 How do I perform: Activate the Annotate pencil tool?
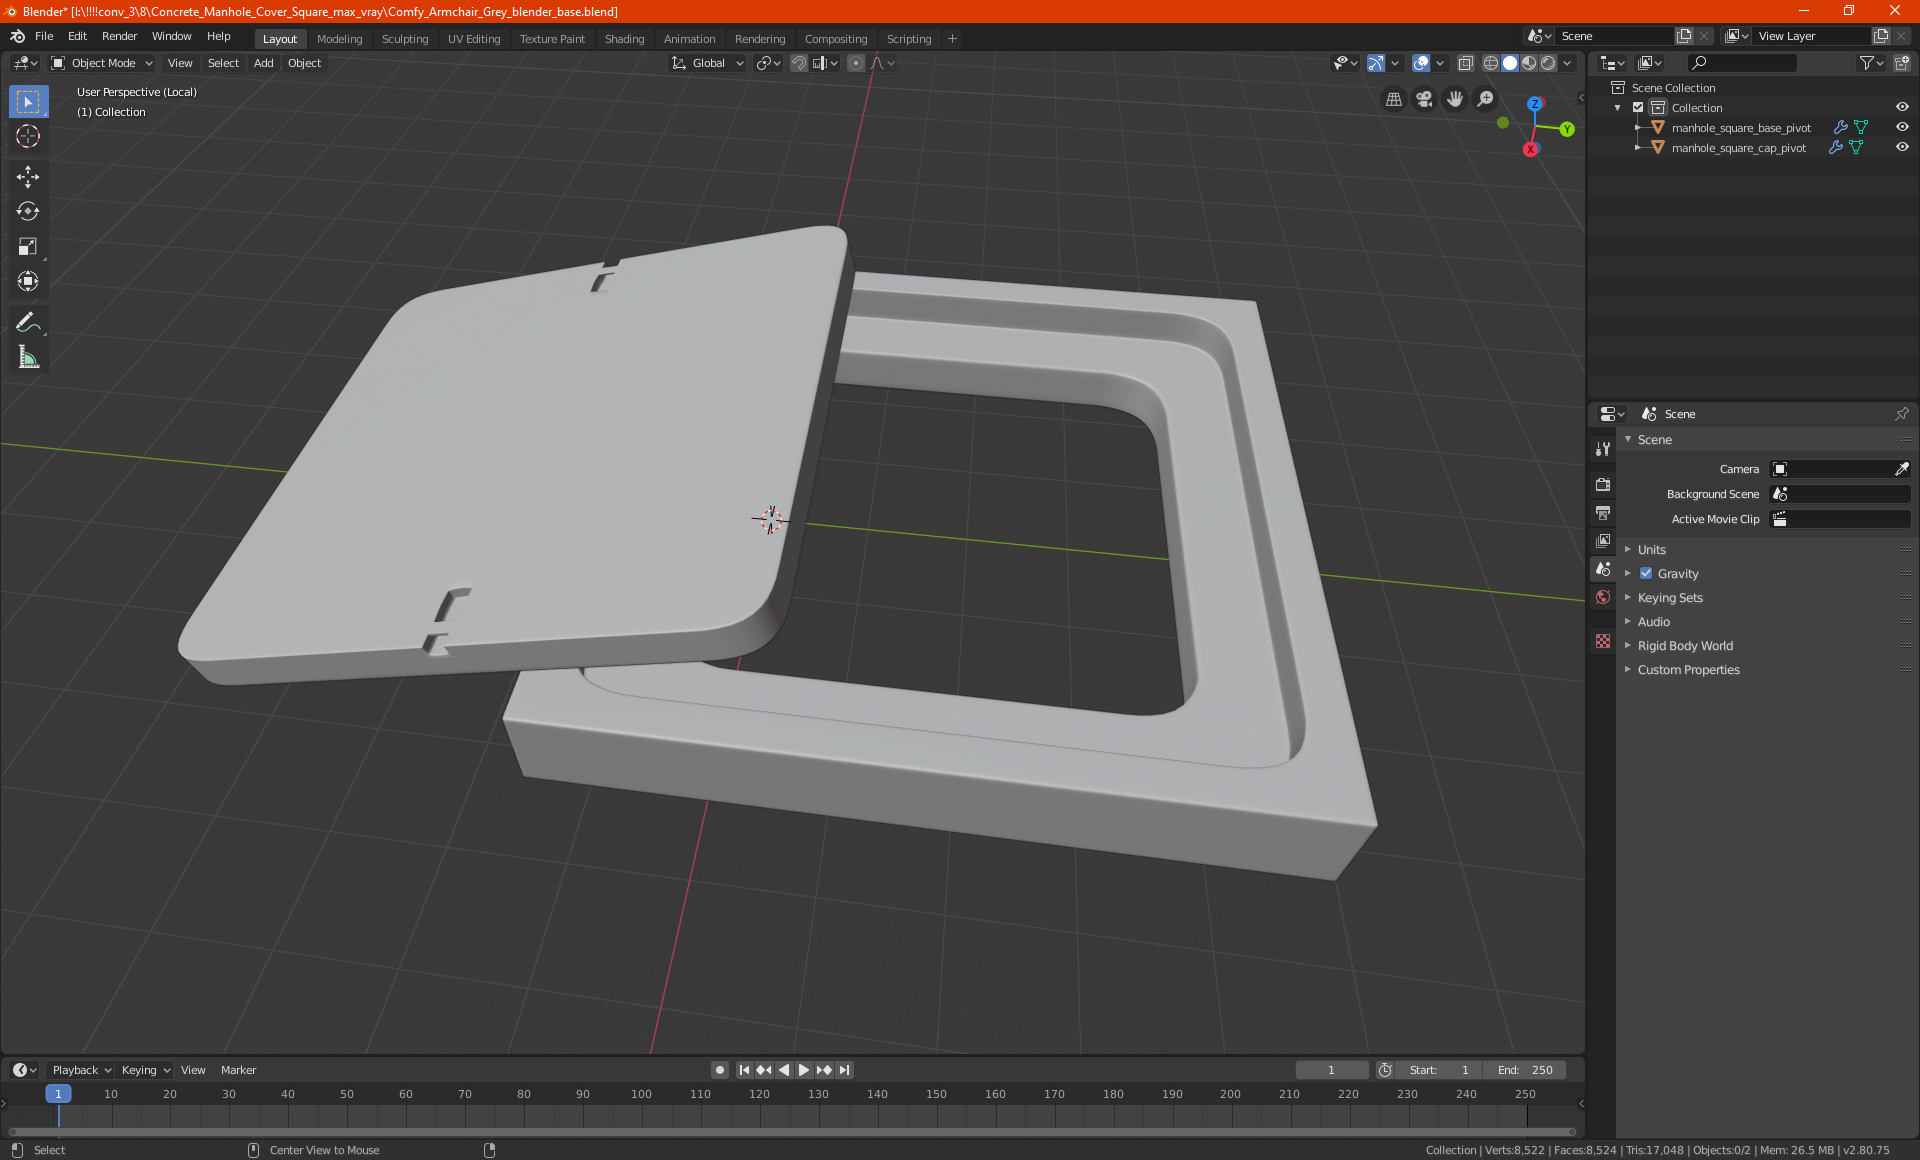(x=28, y=322)
